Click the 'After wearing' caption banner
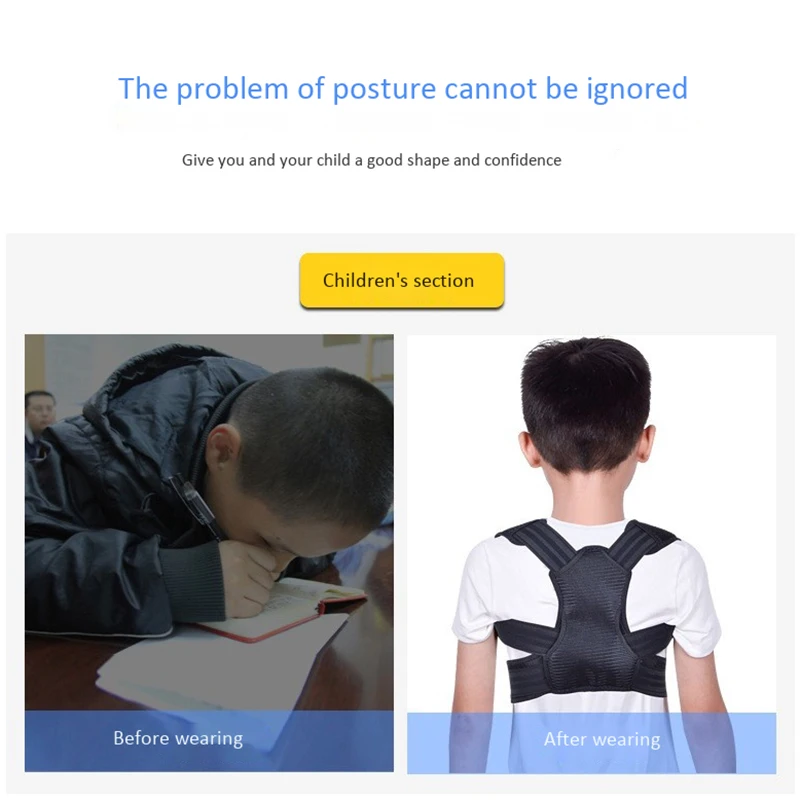Screen dimensions: 800x800 click(x=591, y=742)
